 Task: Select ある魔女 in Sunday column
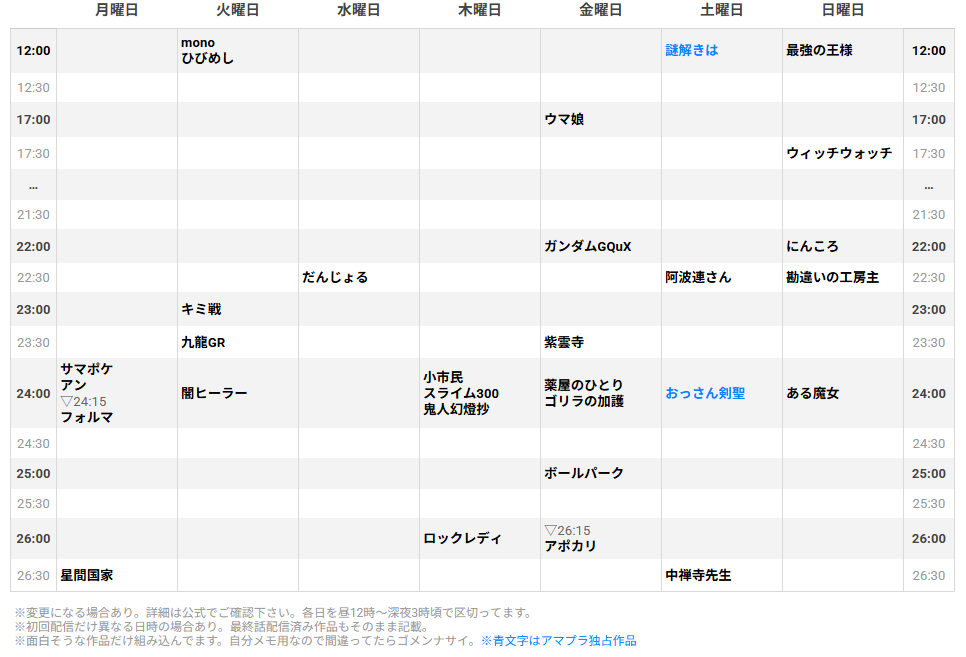[812, 393]
